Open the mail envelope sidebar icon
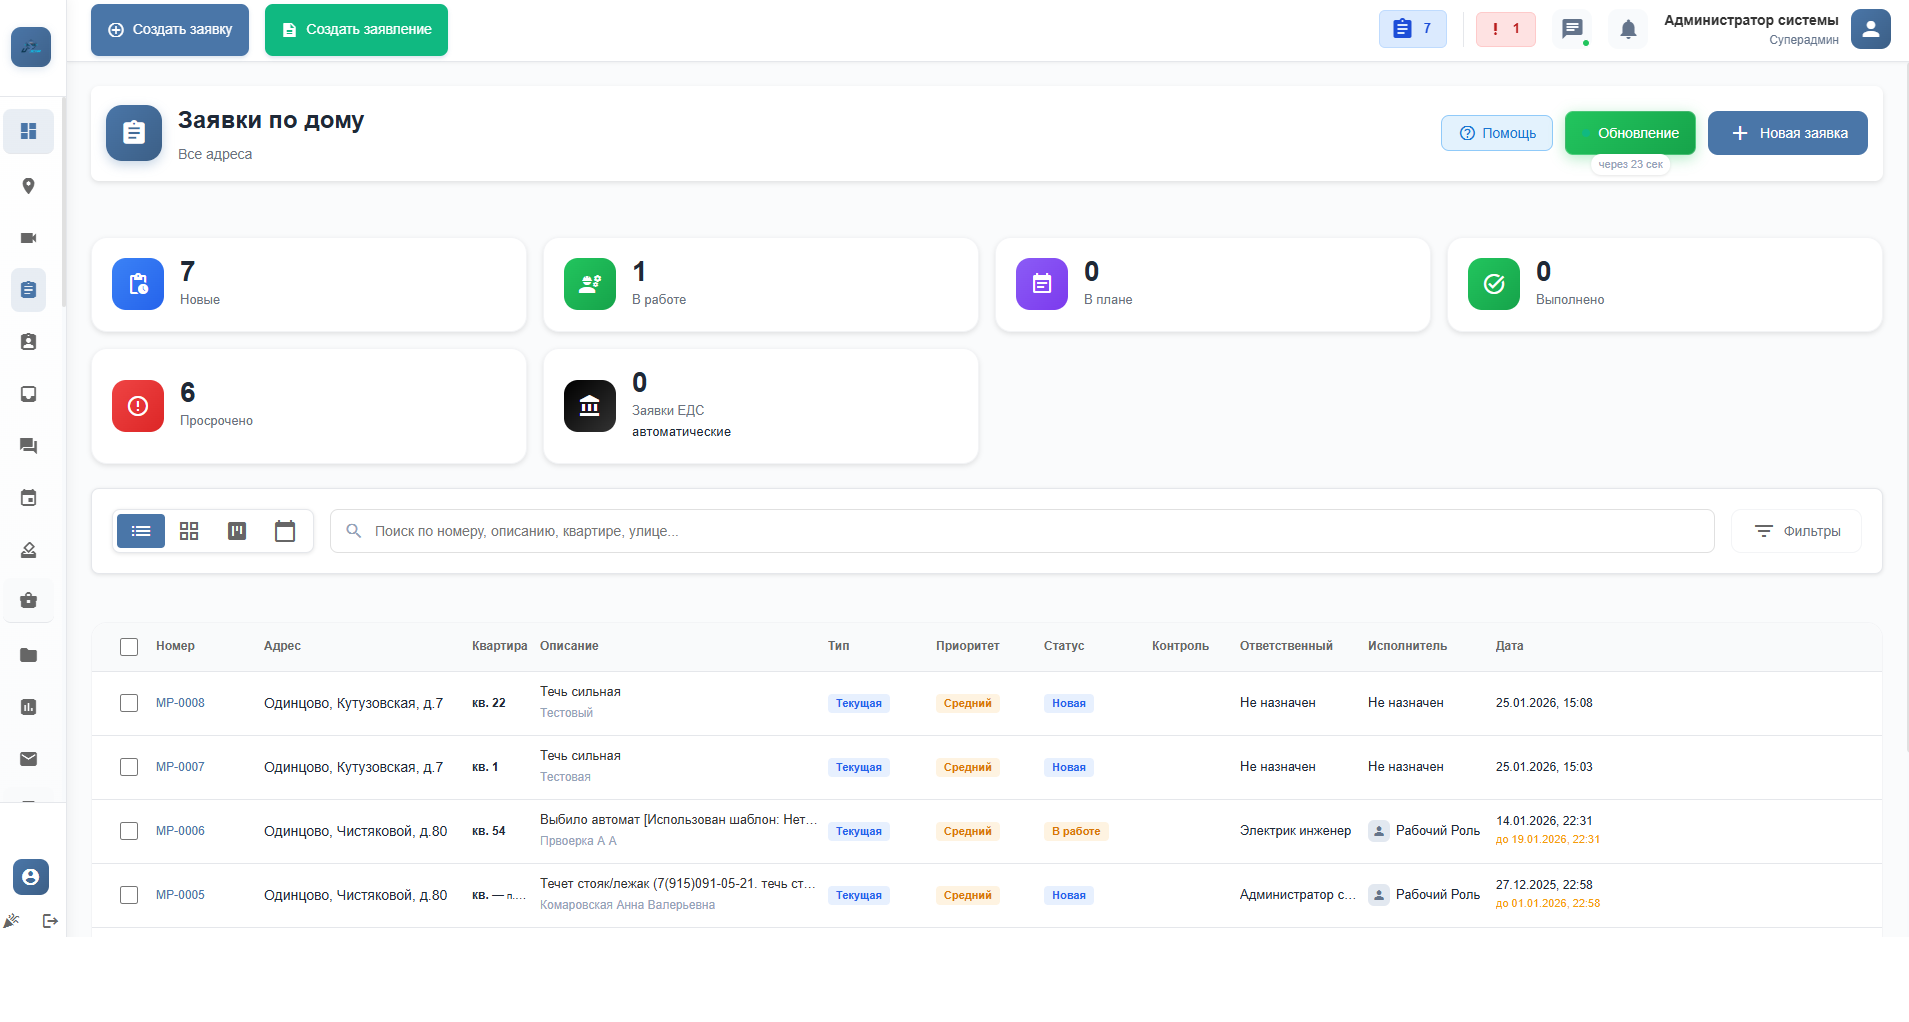Image resolution: width=1909 pixels, height=1022 pixels. pyautogui.click(x=28, y=759)
